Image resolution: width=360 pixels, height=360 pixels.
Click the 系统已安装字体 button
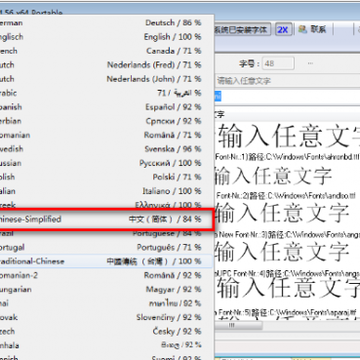click(242, 30)
